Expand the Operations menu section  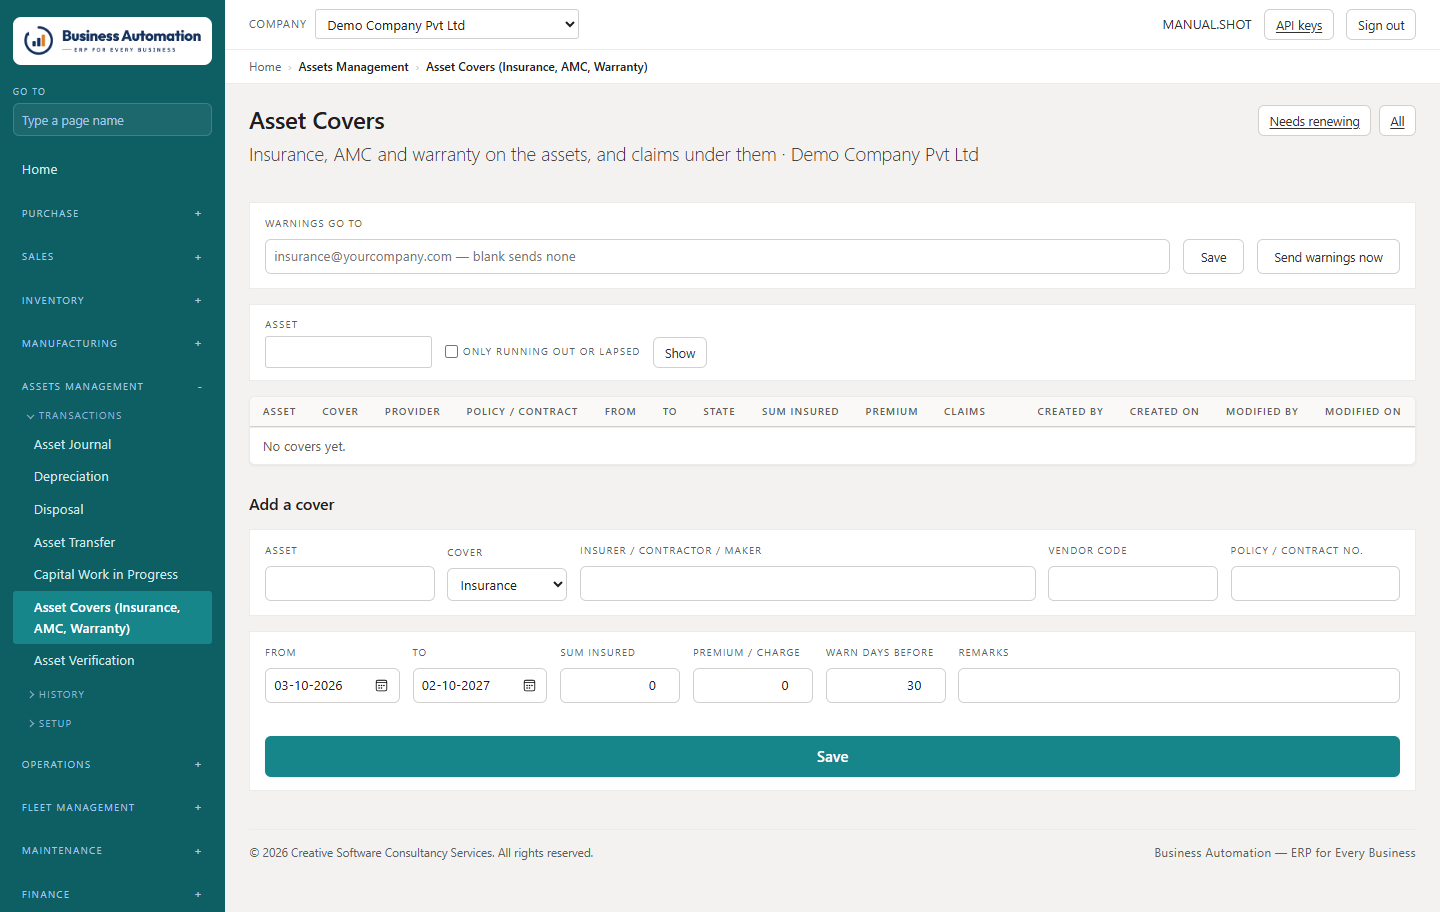coord(112,765)
